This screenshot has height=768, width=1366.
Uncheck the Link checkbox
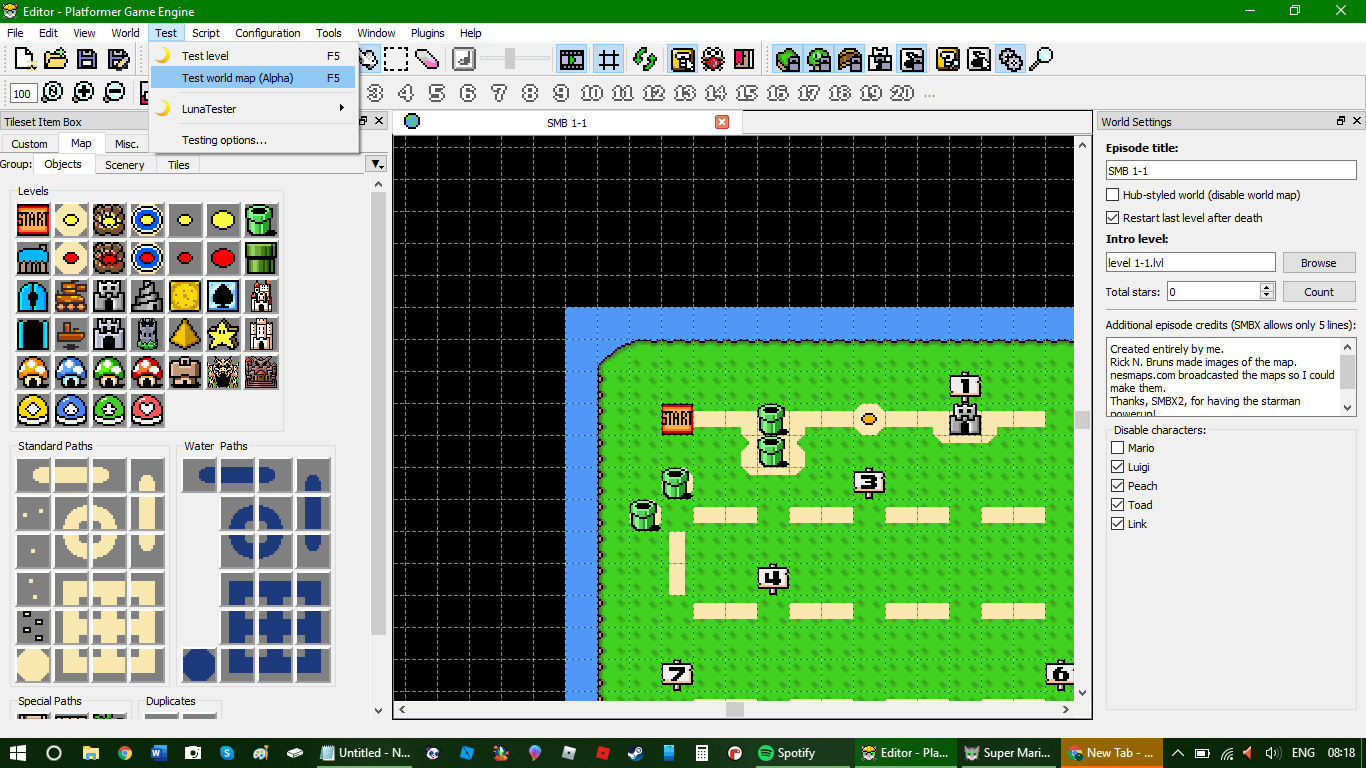[1118, 524]
